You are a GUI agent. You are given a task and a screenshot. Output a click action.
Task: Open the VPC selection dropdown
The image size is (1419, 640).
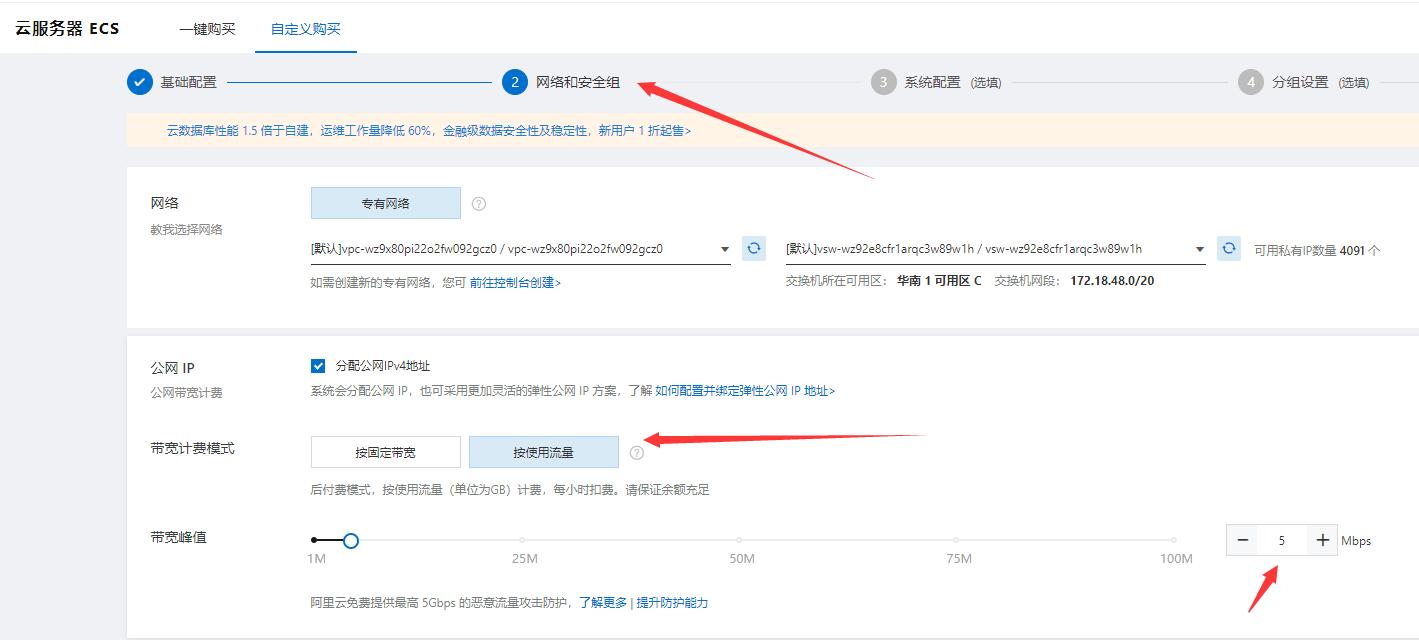[x=726, y=248]
